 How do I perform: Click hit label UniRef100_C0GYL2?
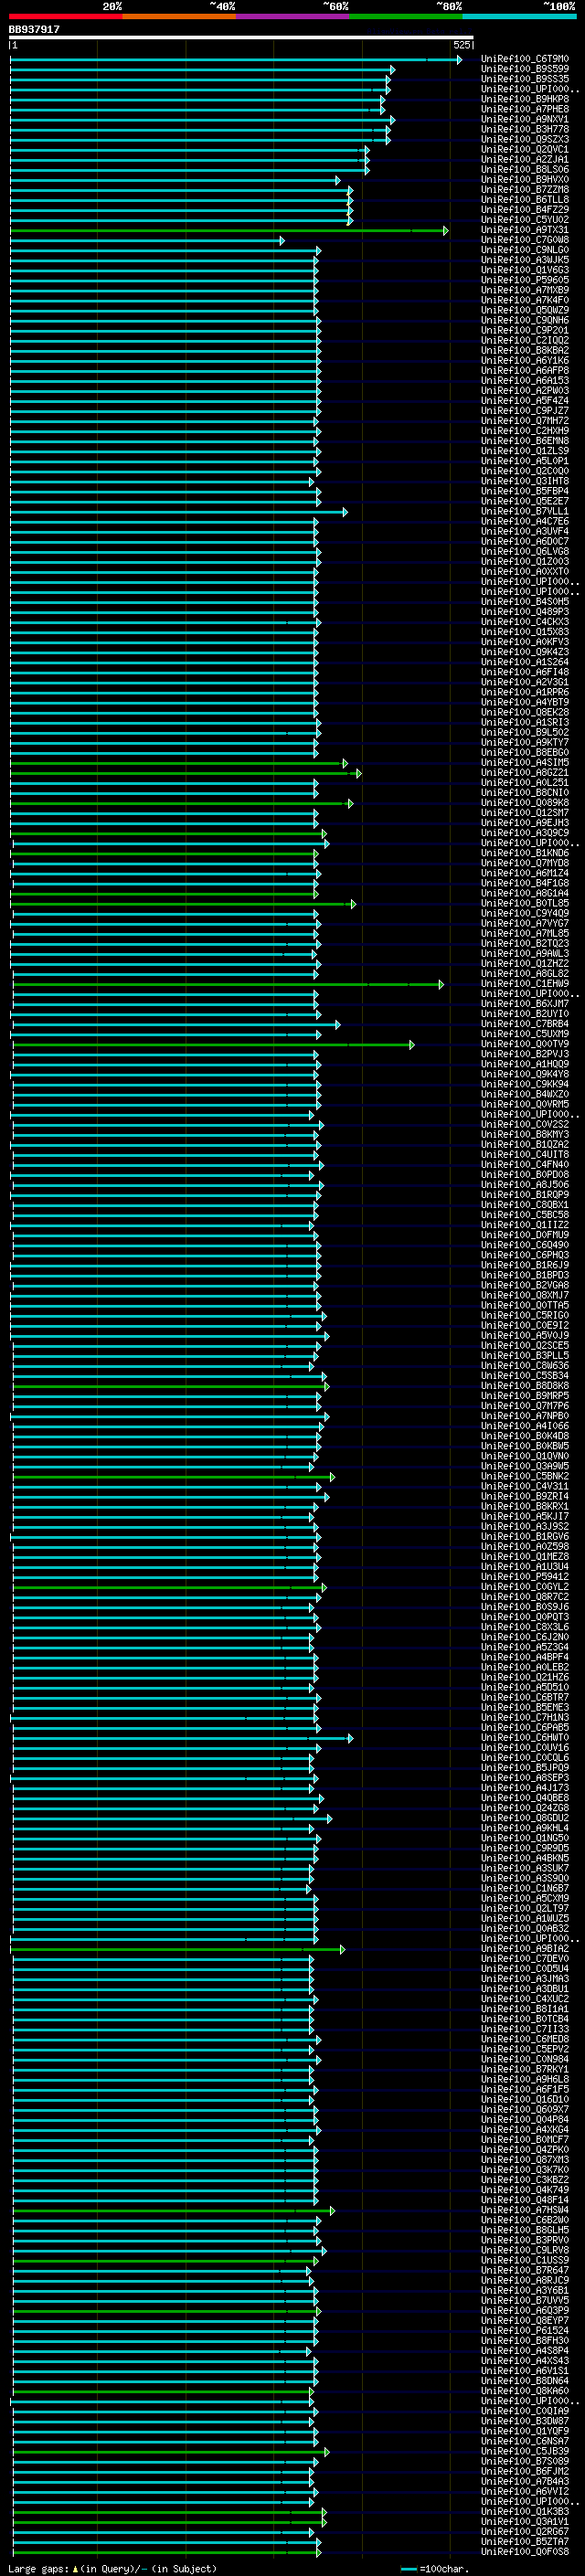pyautogui.click(x=525, y=1587)
